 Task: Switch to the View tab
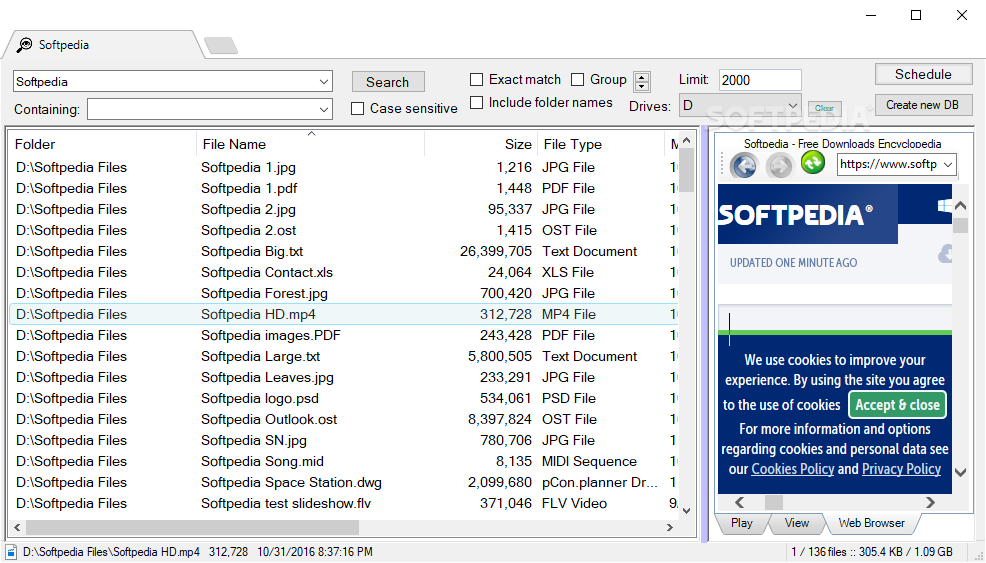[x=797, y=523]
